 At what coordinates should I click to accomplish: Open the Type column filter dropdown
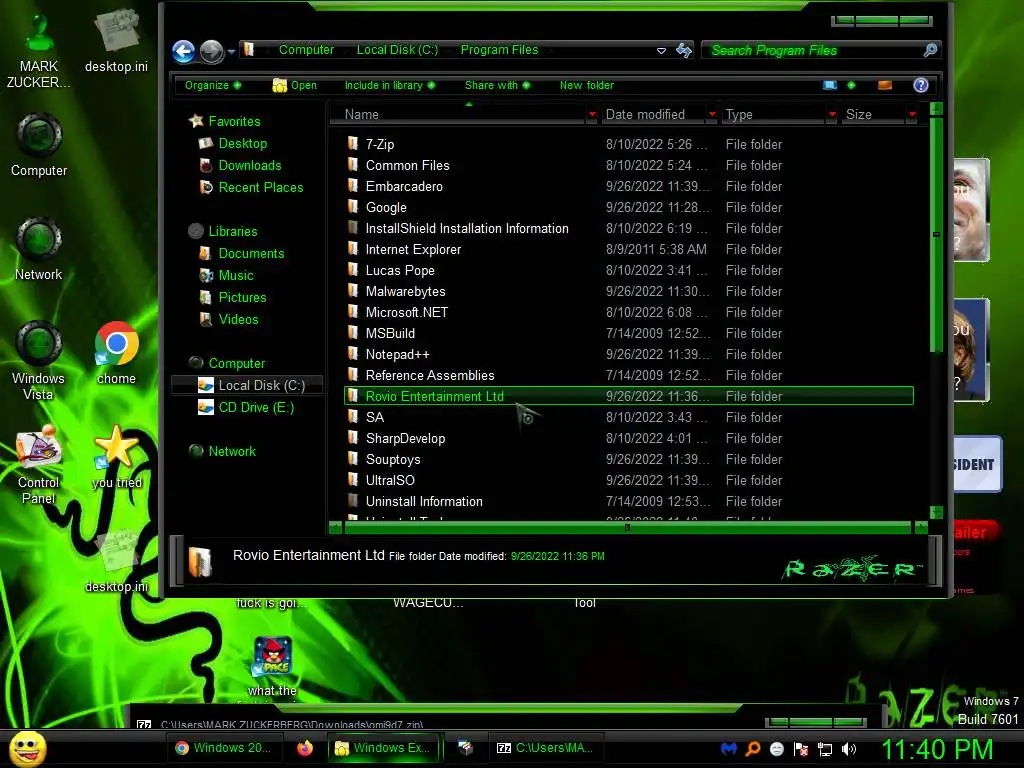click(832, 114)
